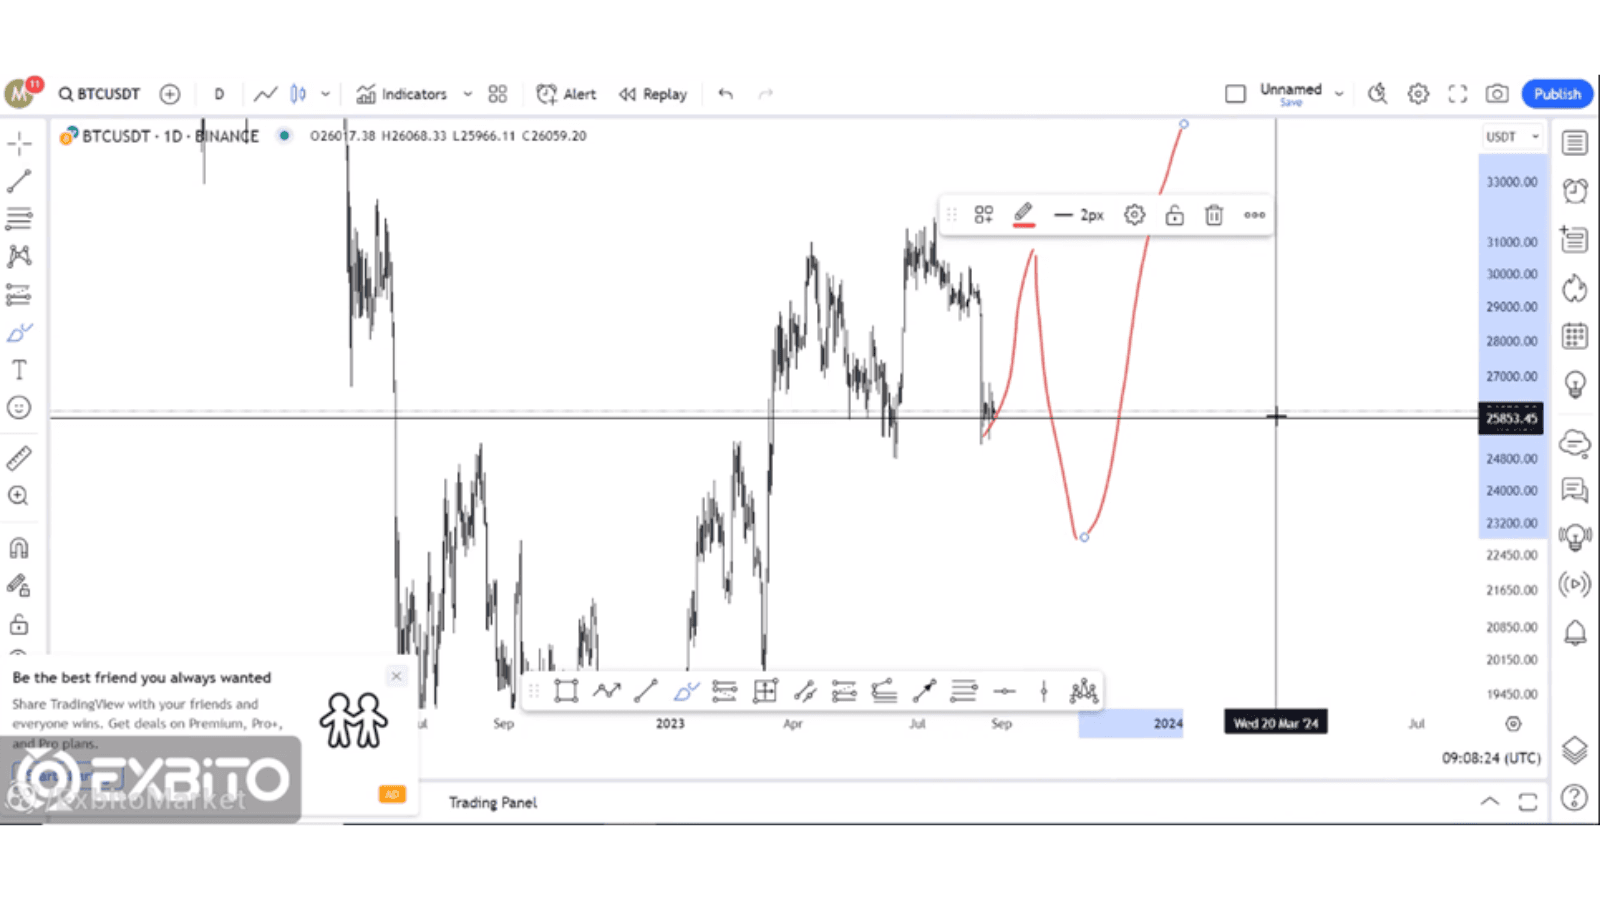Open the watchlist panel icon

(x=1575, y=143)
